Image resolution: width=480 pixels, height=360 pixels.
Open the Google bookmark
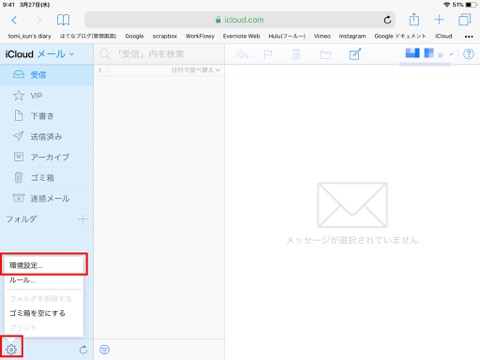(134, 36)
